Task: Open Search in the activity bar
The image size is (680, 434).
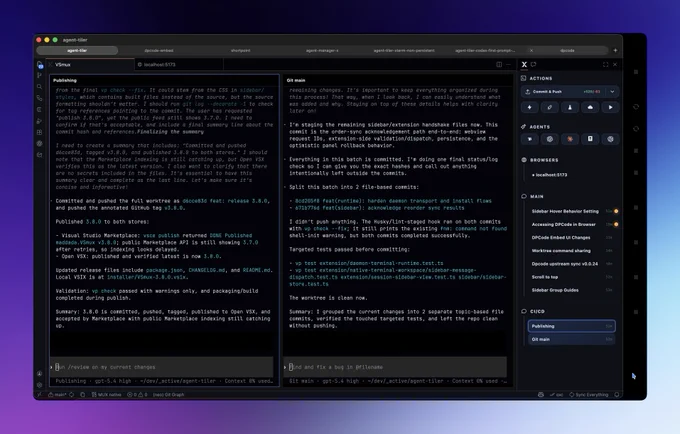Action: [39, 87]
